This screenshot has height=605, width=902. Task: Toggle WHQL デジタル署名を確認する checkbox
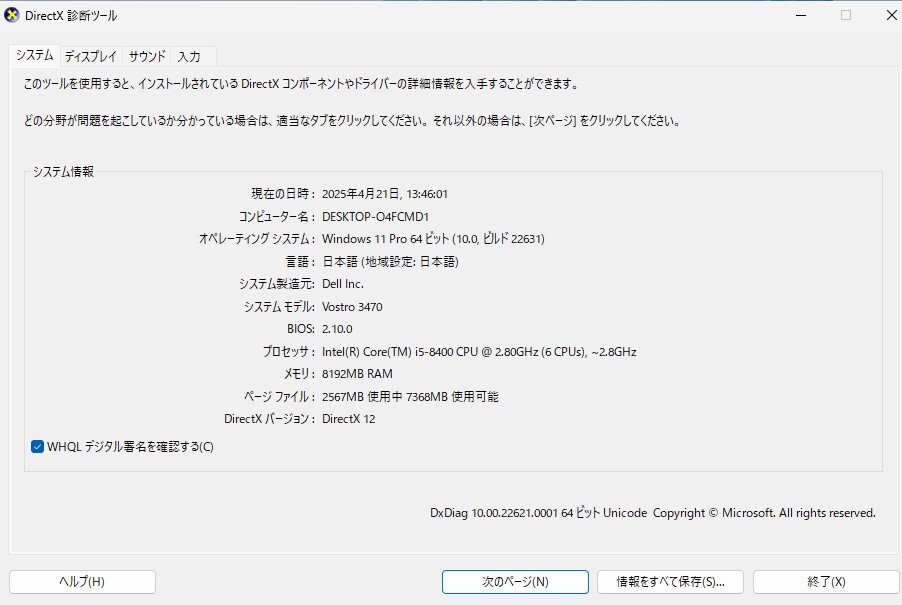point(37,447)
